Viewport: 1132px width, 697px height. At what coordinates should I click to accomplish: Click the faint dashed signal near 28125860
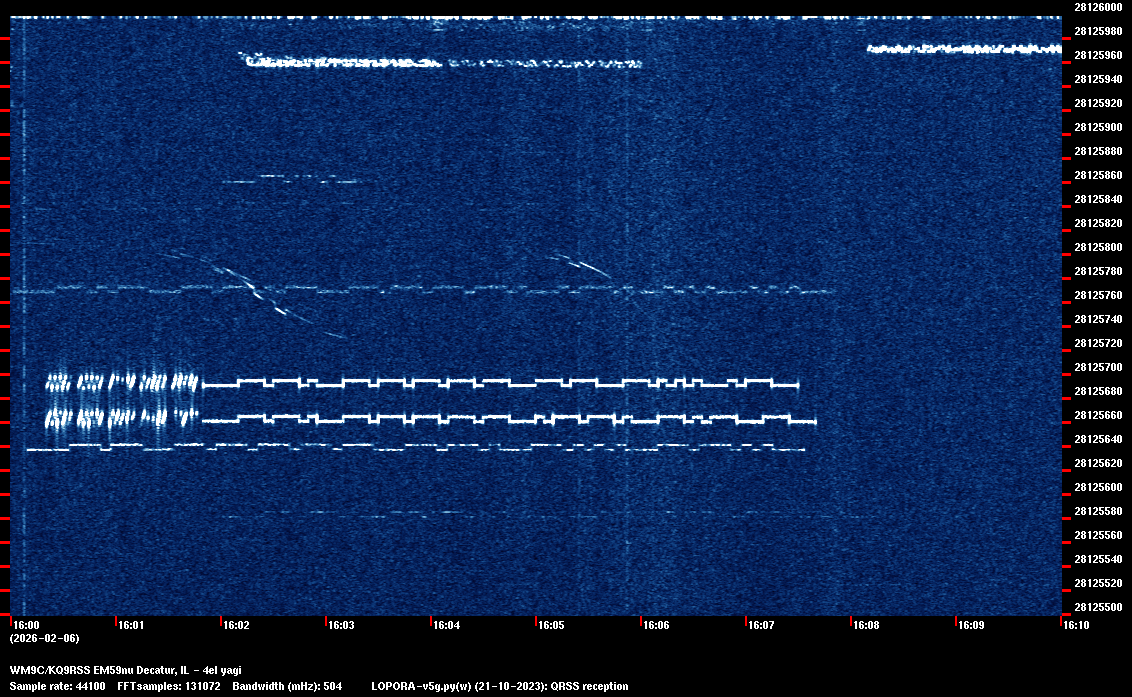290,179
